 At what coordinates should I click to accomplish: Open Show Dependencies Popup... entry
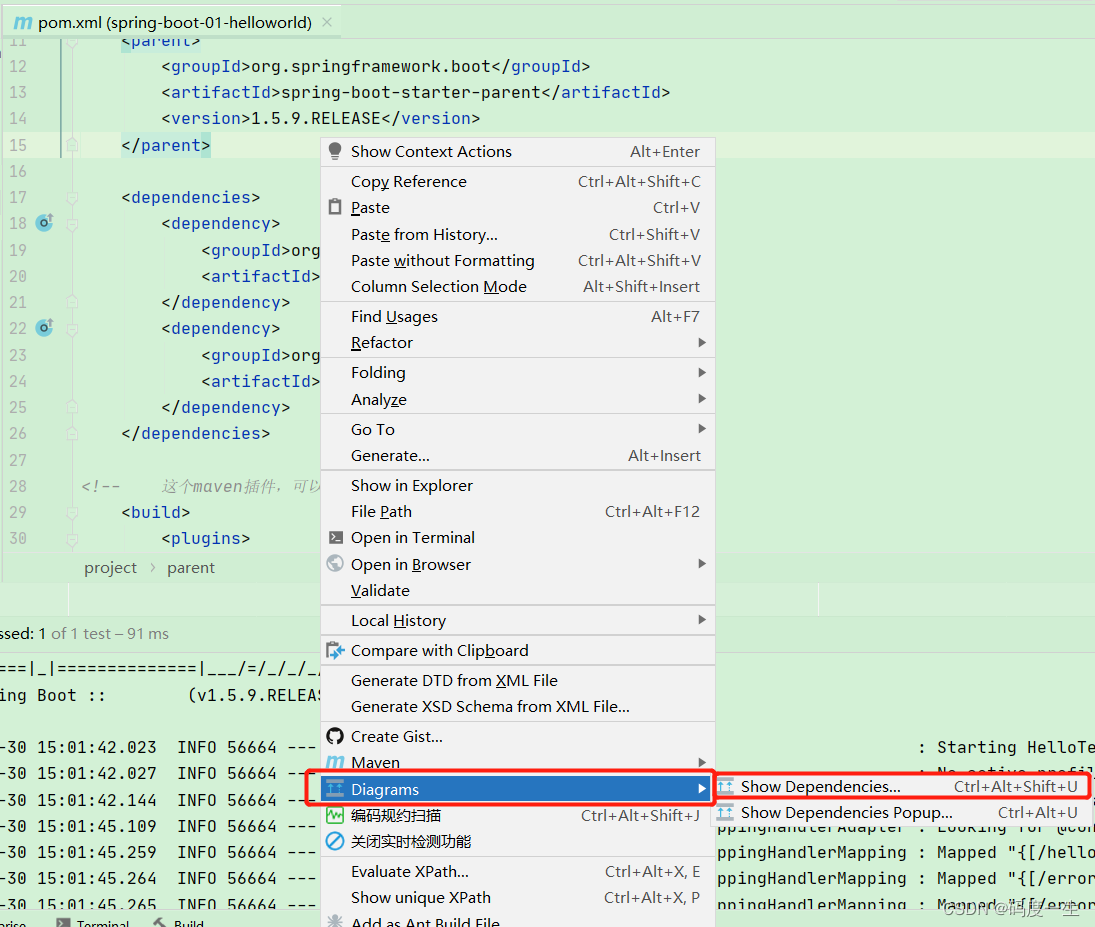pos(902,812)
